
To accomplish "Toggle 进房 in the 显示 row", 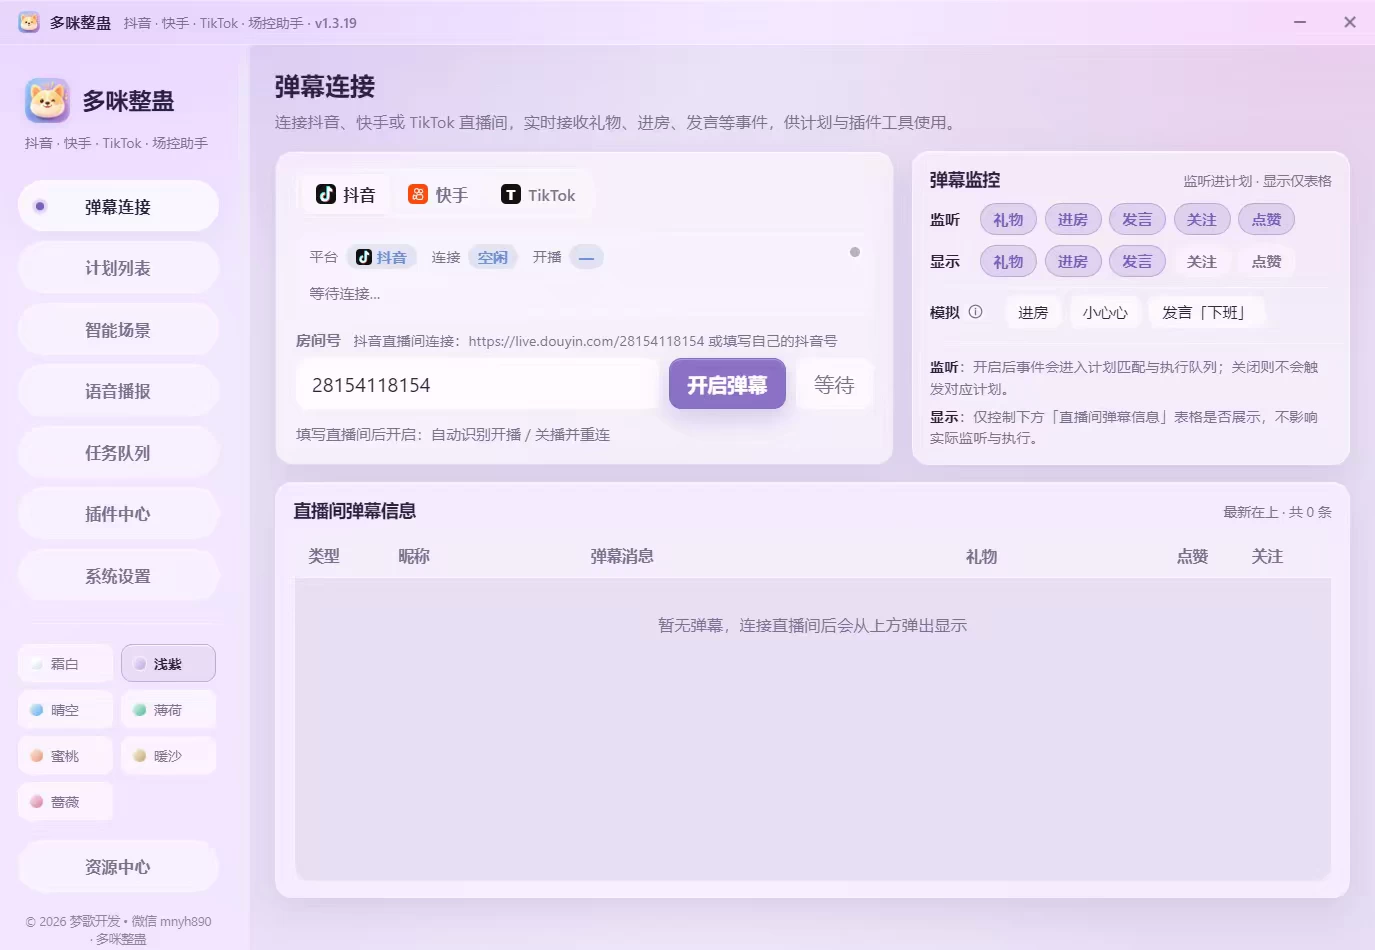I will (x=1073, y=262).
